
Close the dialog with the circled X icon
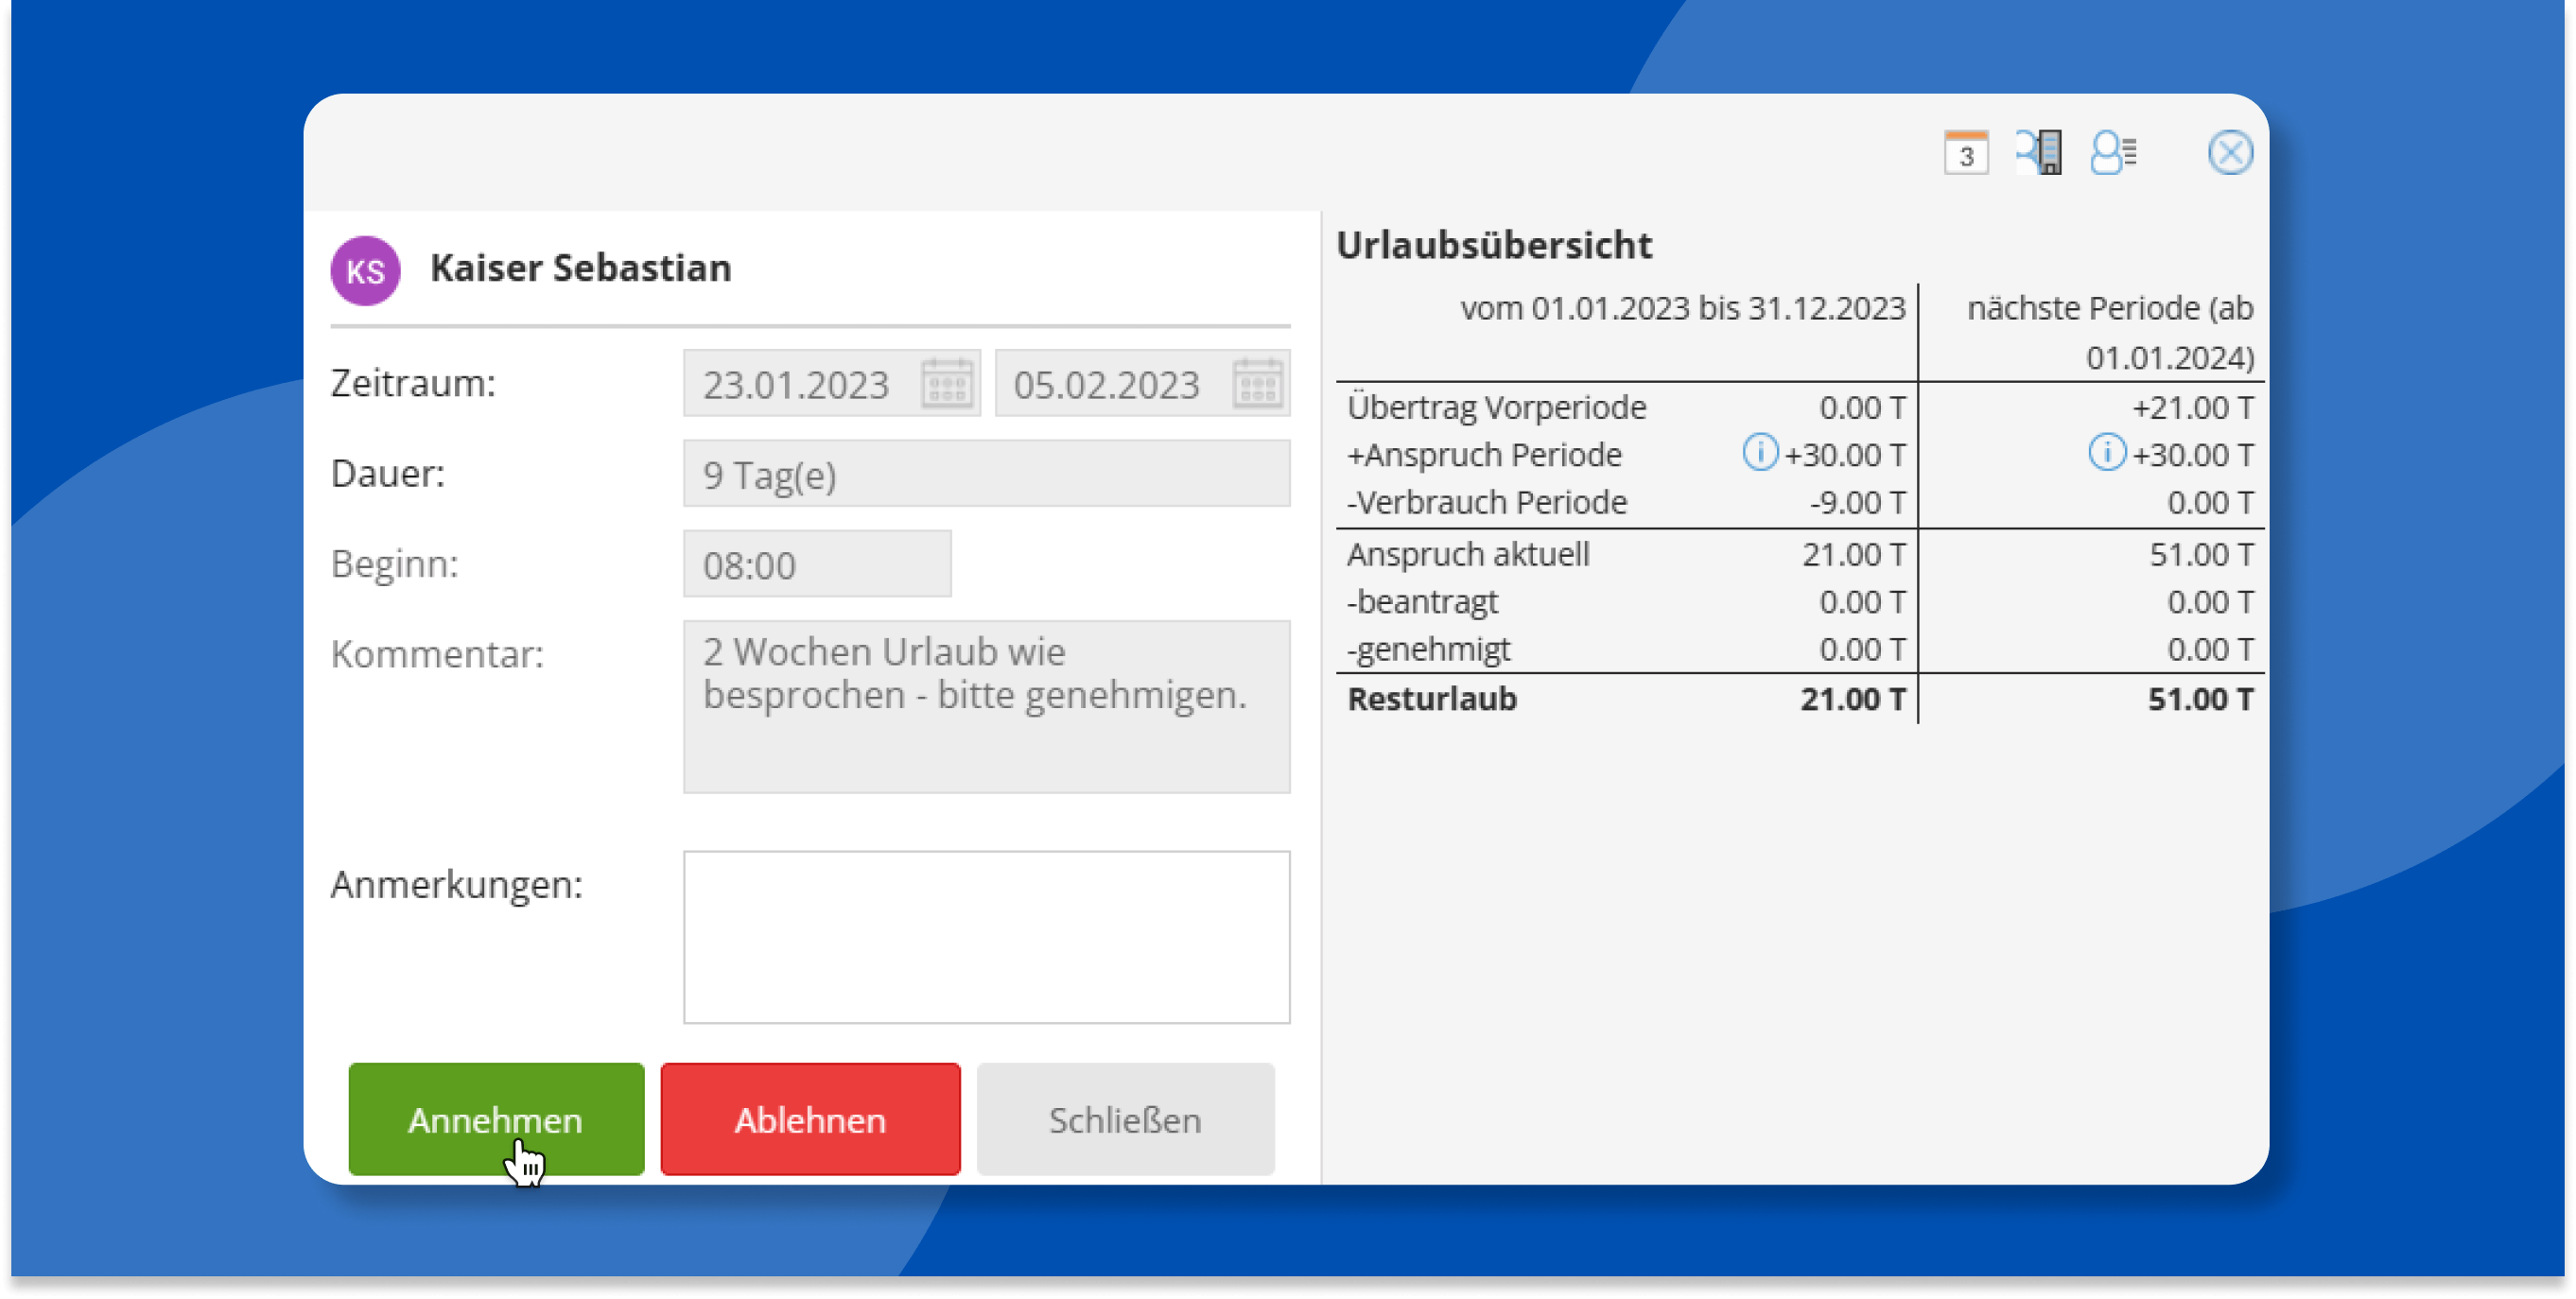(x=2230, y=152)
